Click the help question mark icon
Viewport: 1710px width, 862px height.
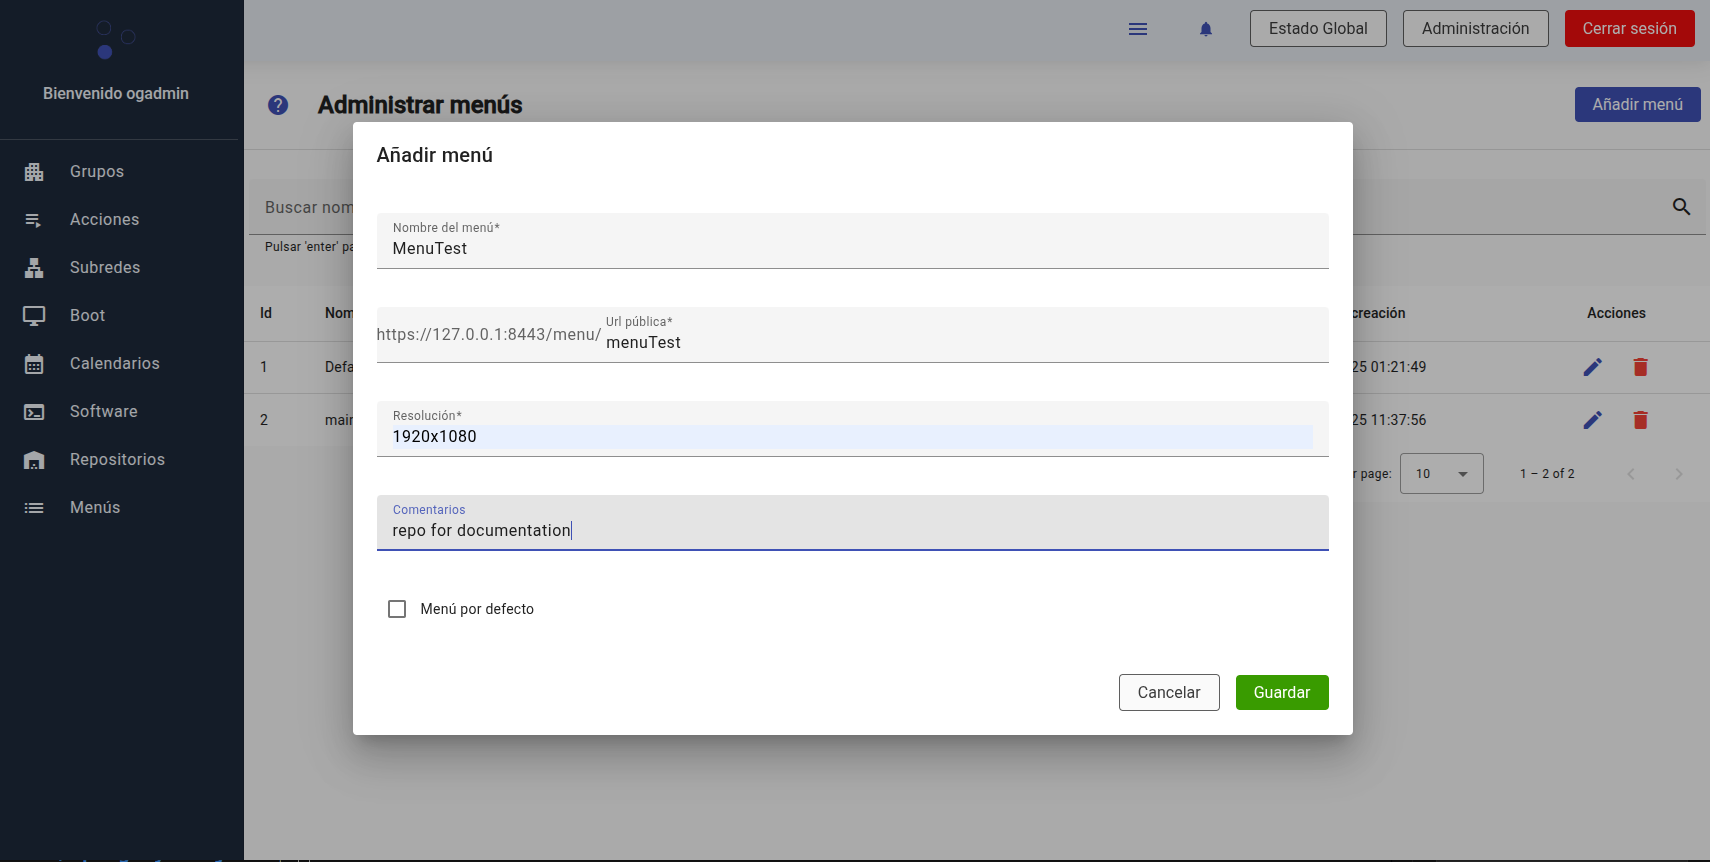[x=278, y=105]
